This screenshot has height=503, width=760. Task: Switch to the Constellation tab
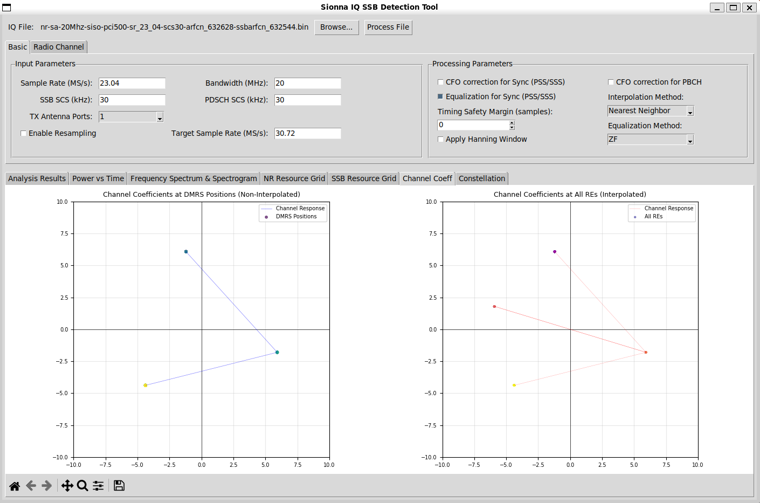(x=482, y=179)
